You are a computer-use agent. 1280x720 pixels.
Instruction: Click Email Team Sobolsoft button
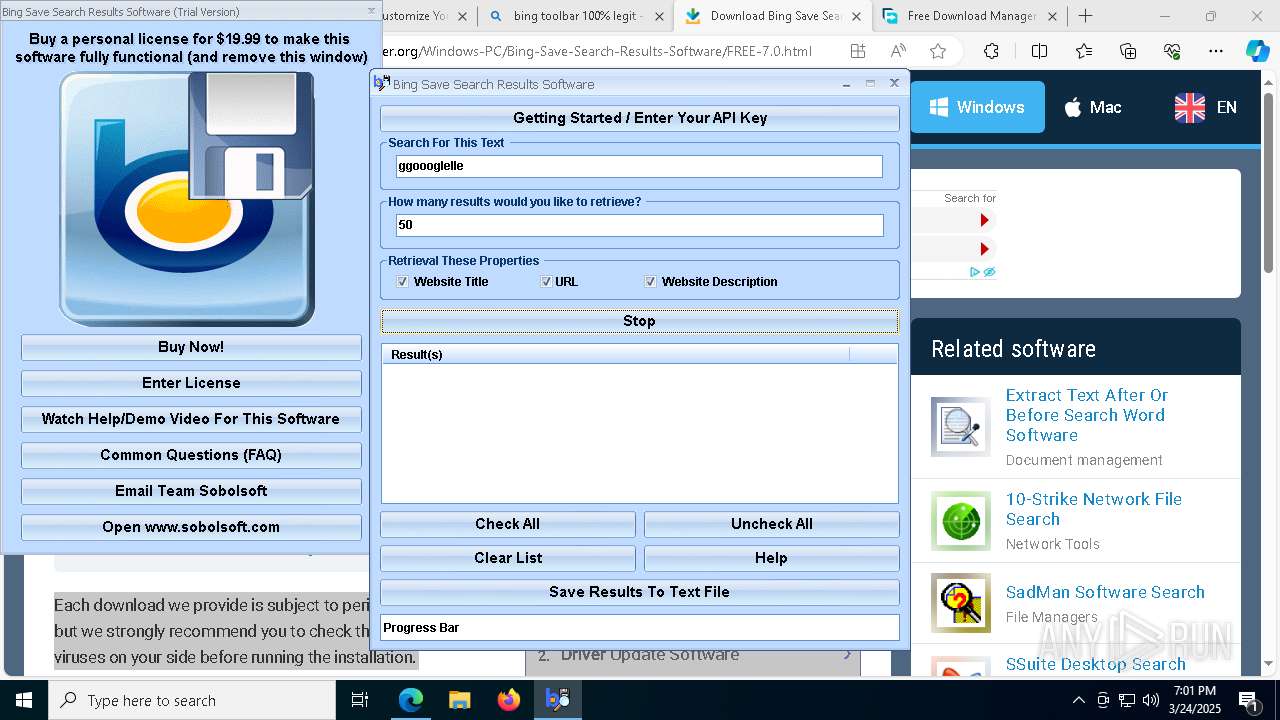(x=191, y=491)
